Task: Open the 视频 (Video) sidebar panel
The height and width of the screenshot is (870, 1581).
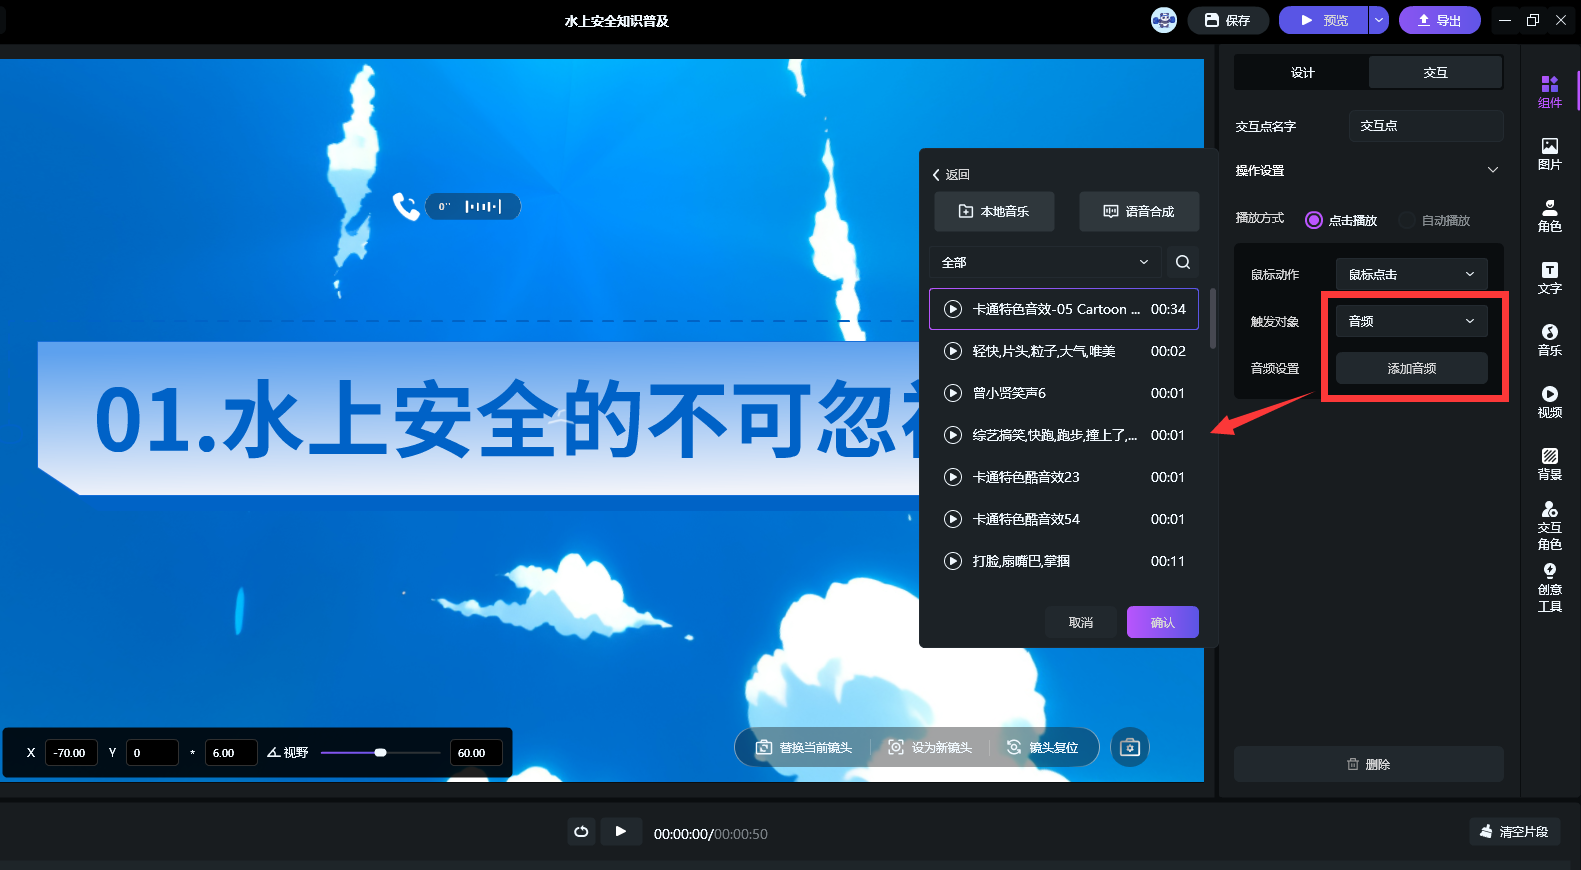Action: 1549,401
